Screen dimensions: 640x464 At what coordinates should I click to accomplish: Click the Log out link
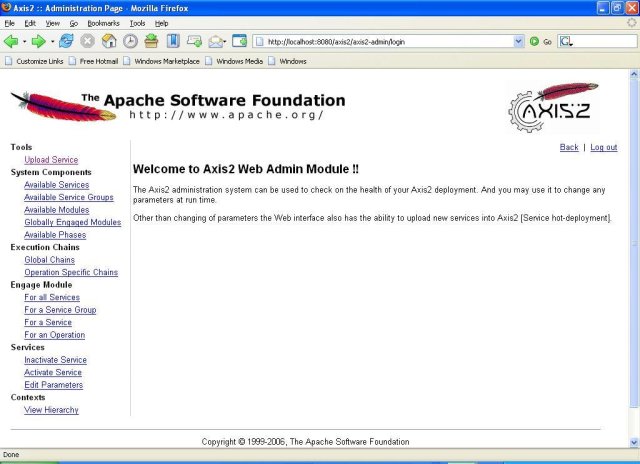(604, 147)
